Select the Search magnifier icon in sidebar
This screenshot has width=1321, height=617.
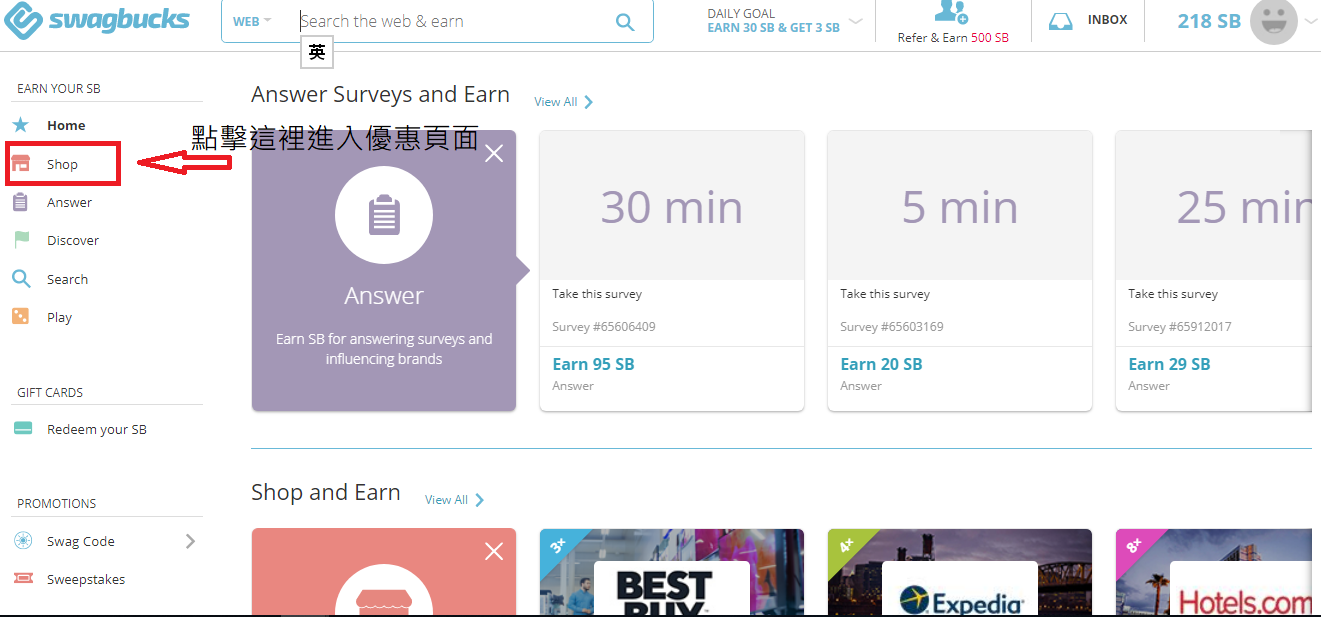tap(21, 279)
